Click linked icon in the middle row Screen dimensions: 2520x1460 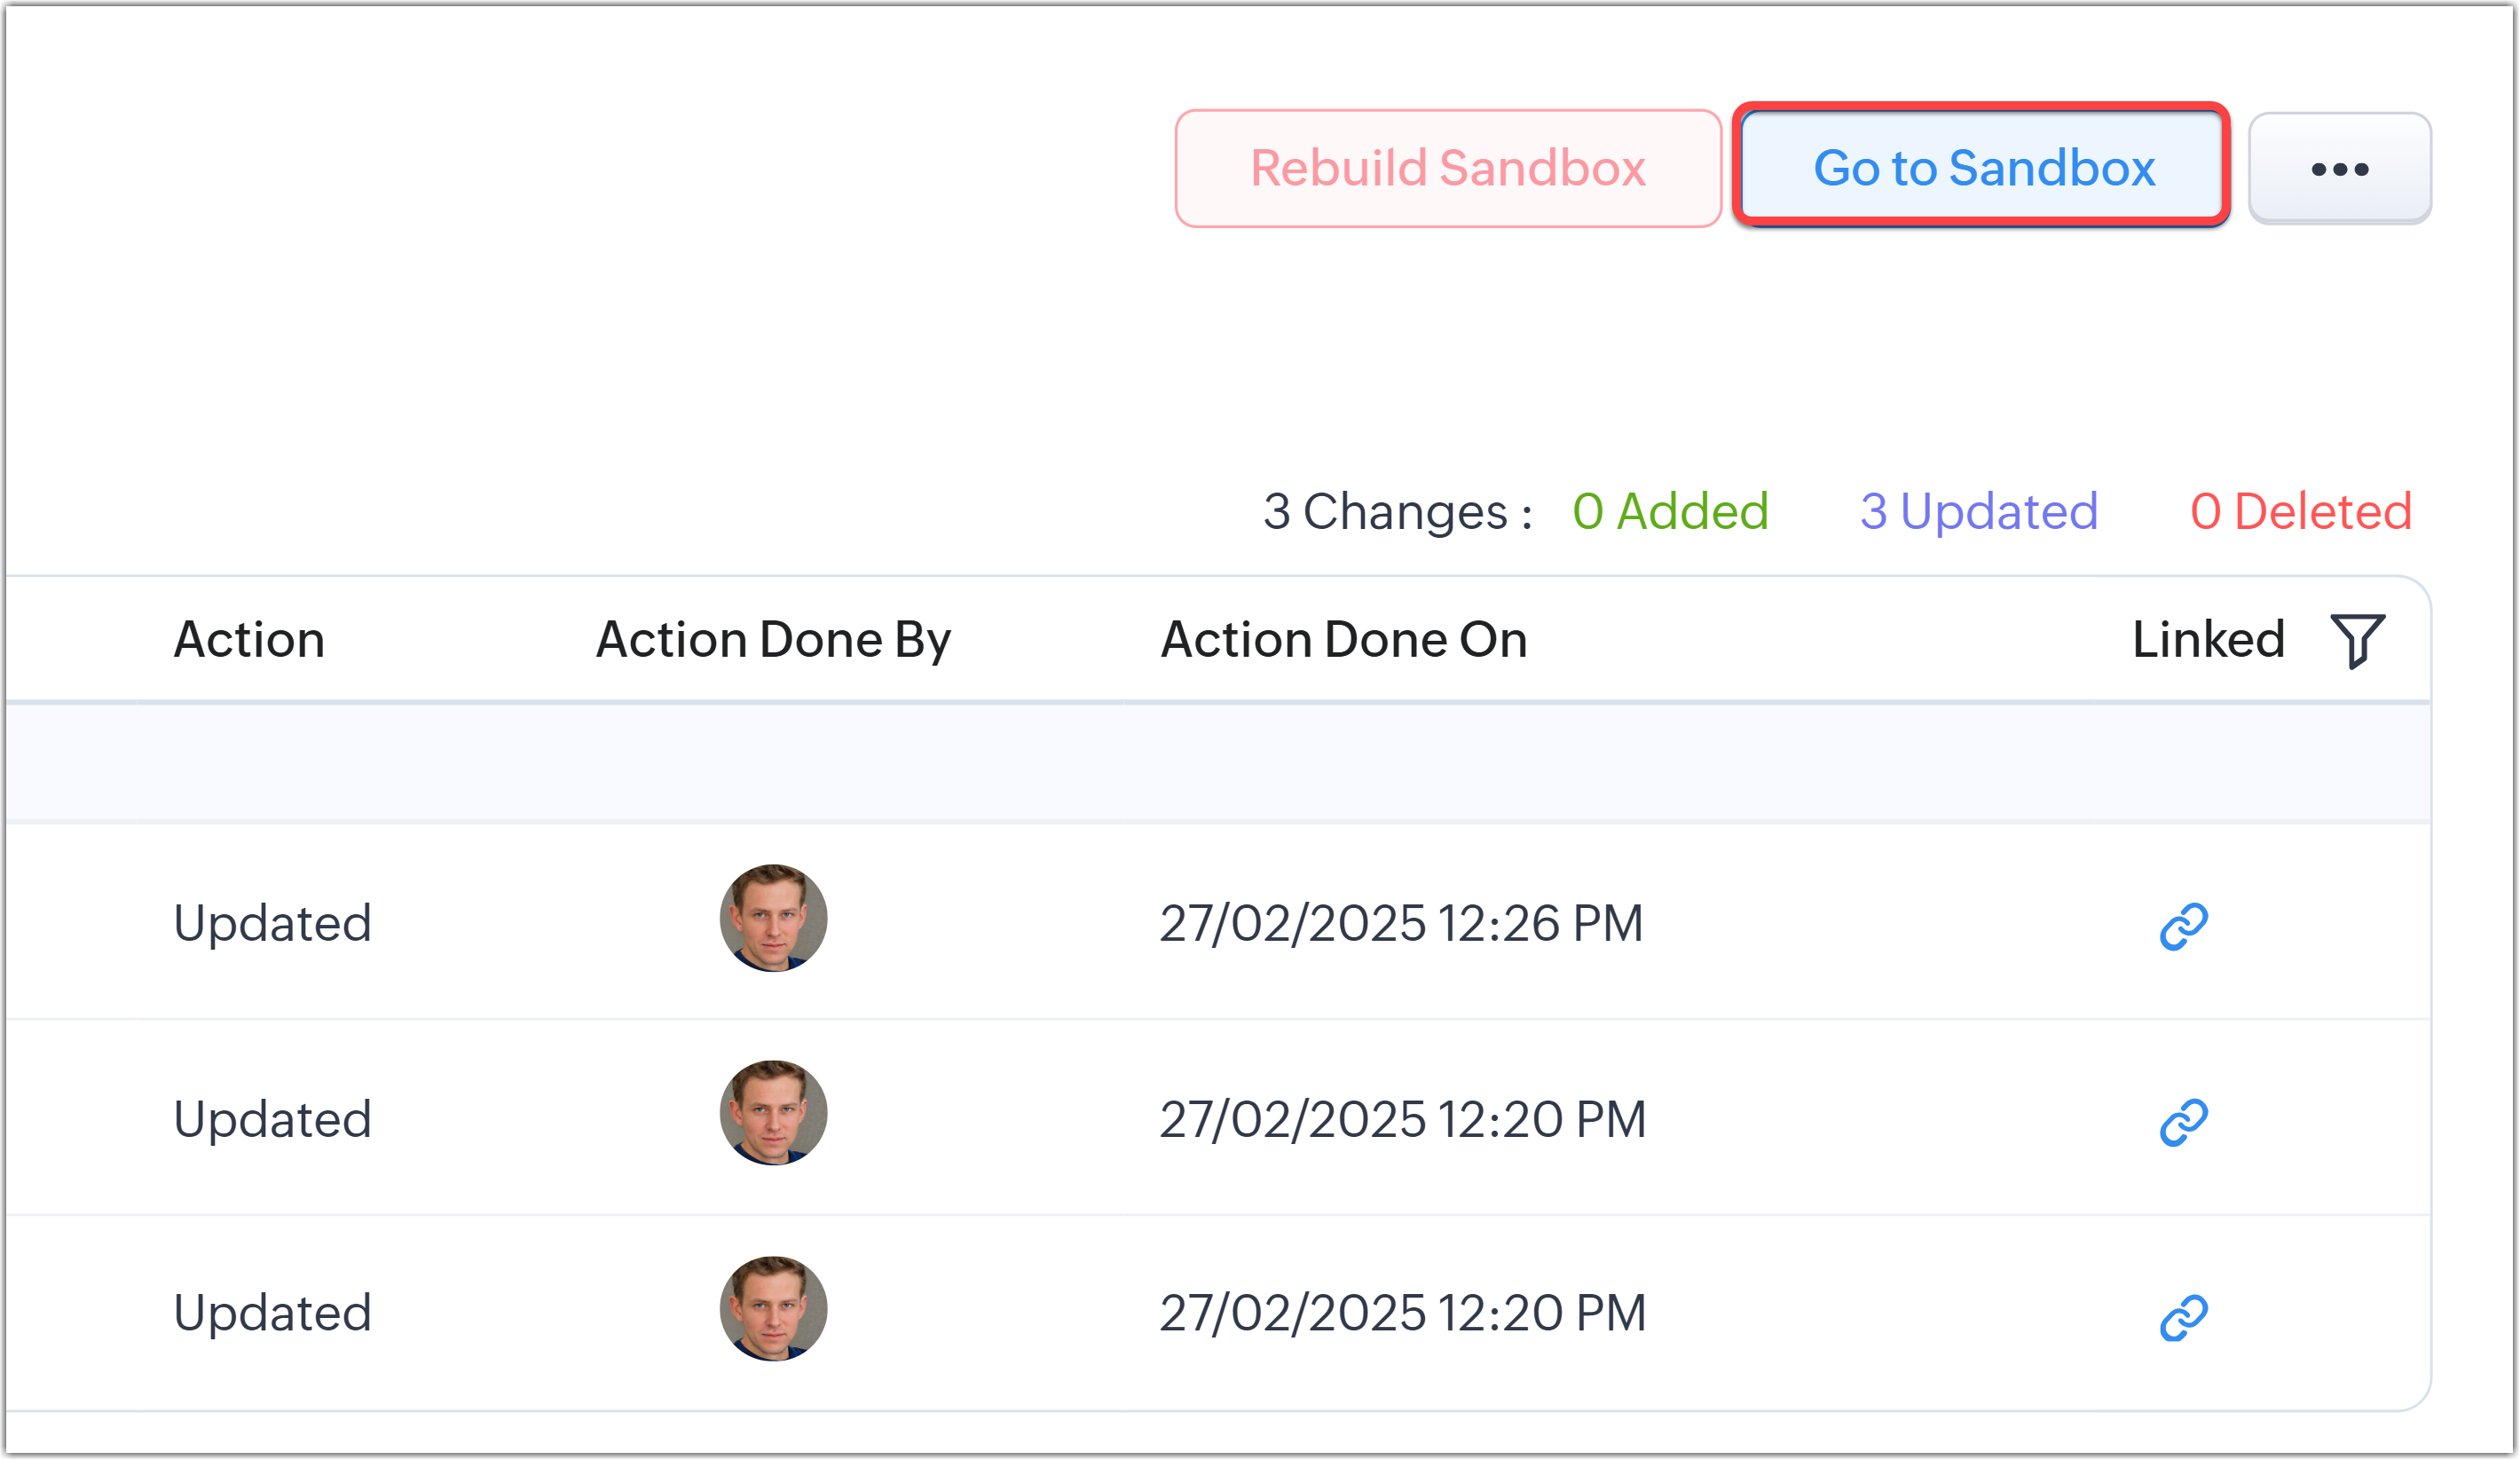click(x=2183, y=1122)
